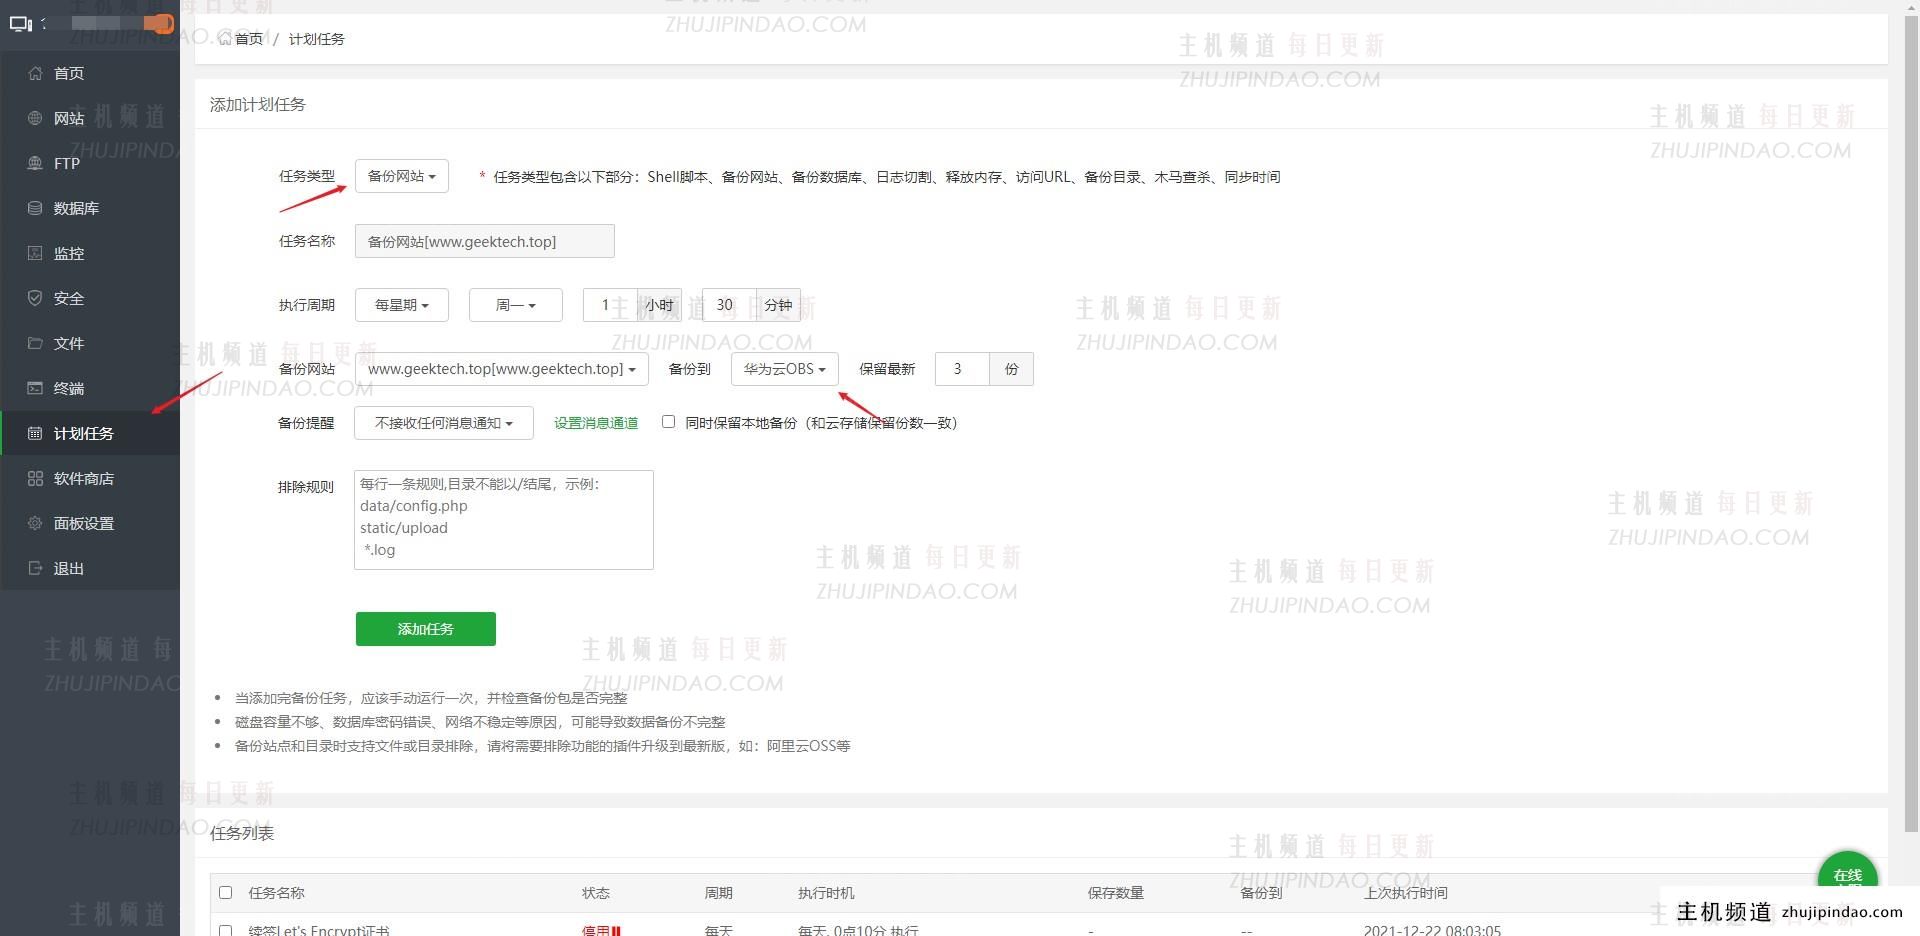This screenshot has width=1920, height=936.
Task: Click the FTP icon in sidebar
Action: click(x=35, y=163)
